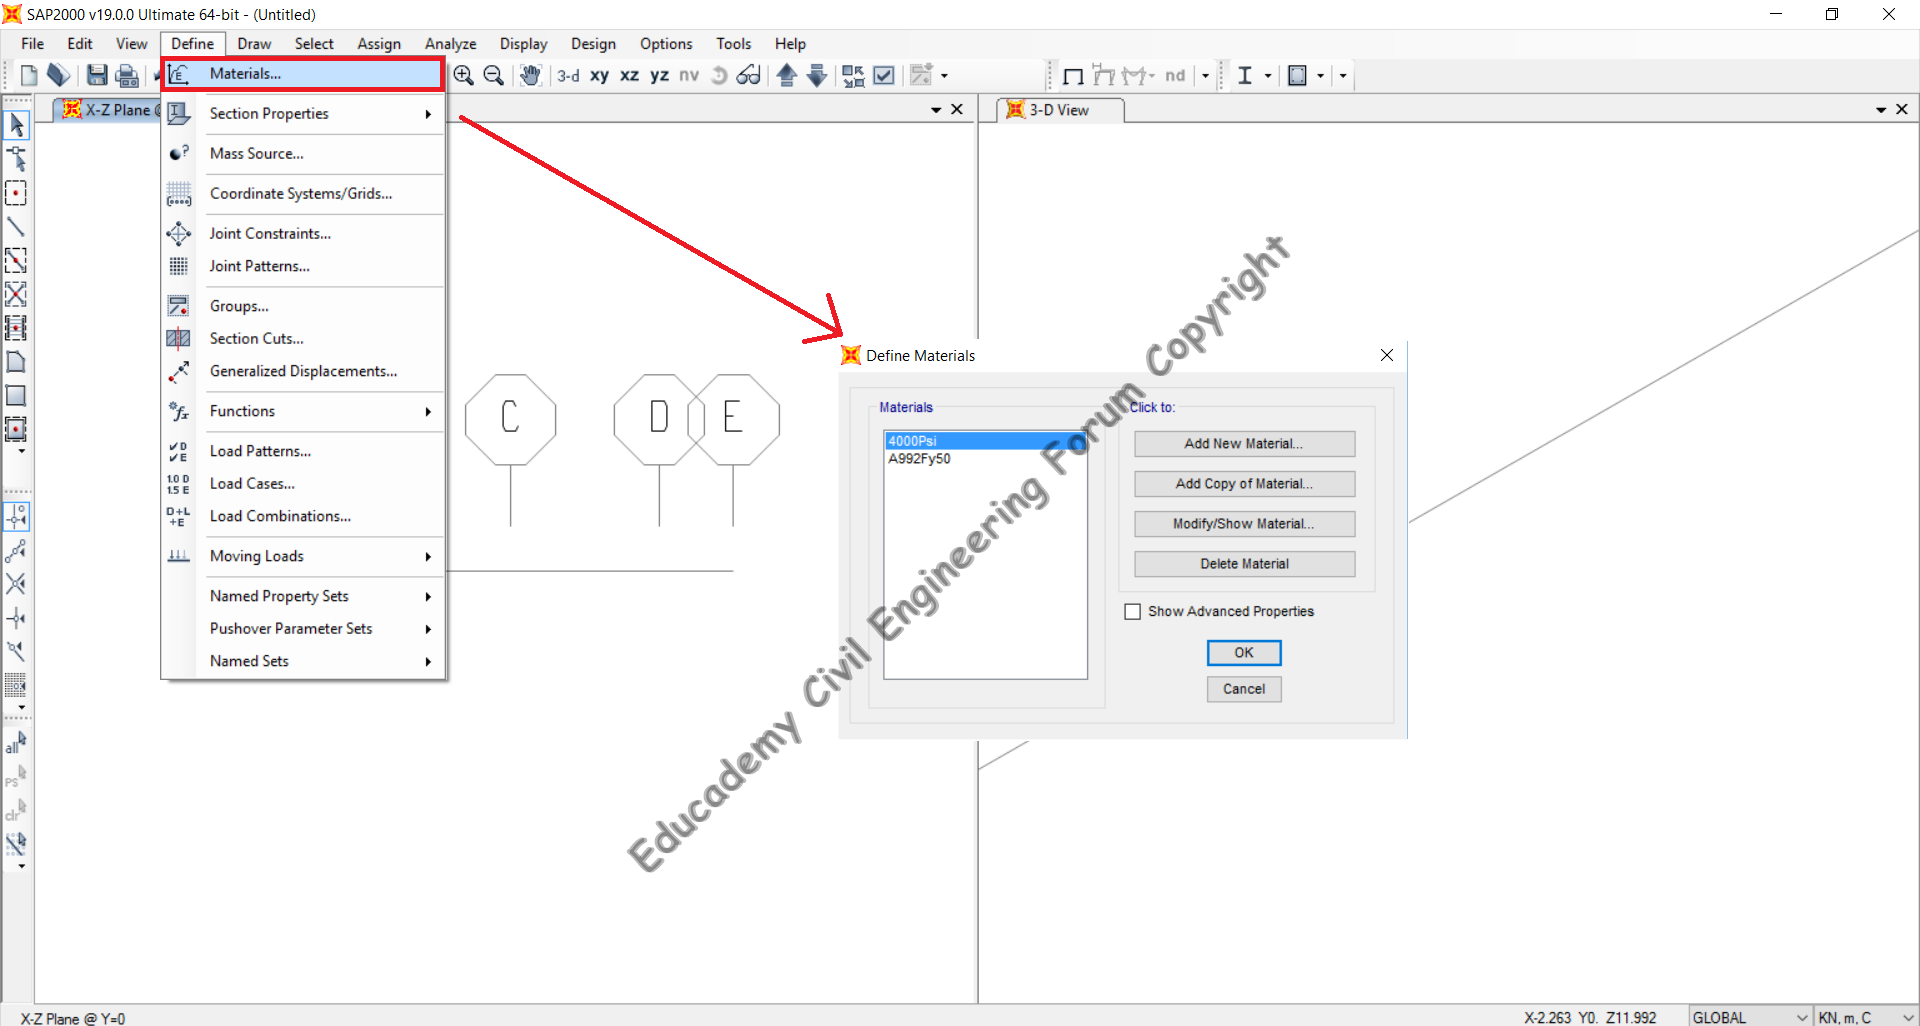
Task: Close the Define Materials dialog
Action: (1387, 355)
